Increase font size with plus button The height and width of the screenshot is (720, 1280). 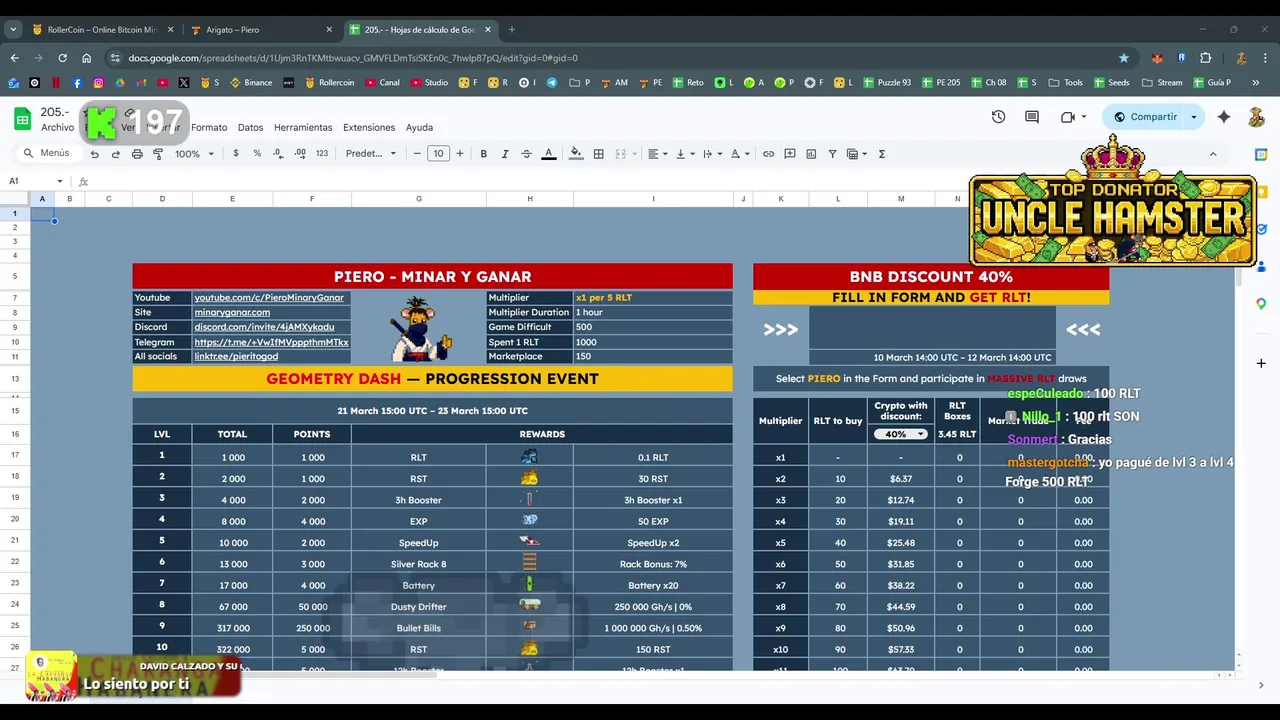point(460,154)
